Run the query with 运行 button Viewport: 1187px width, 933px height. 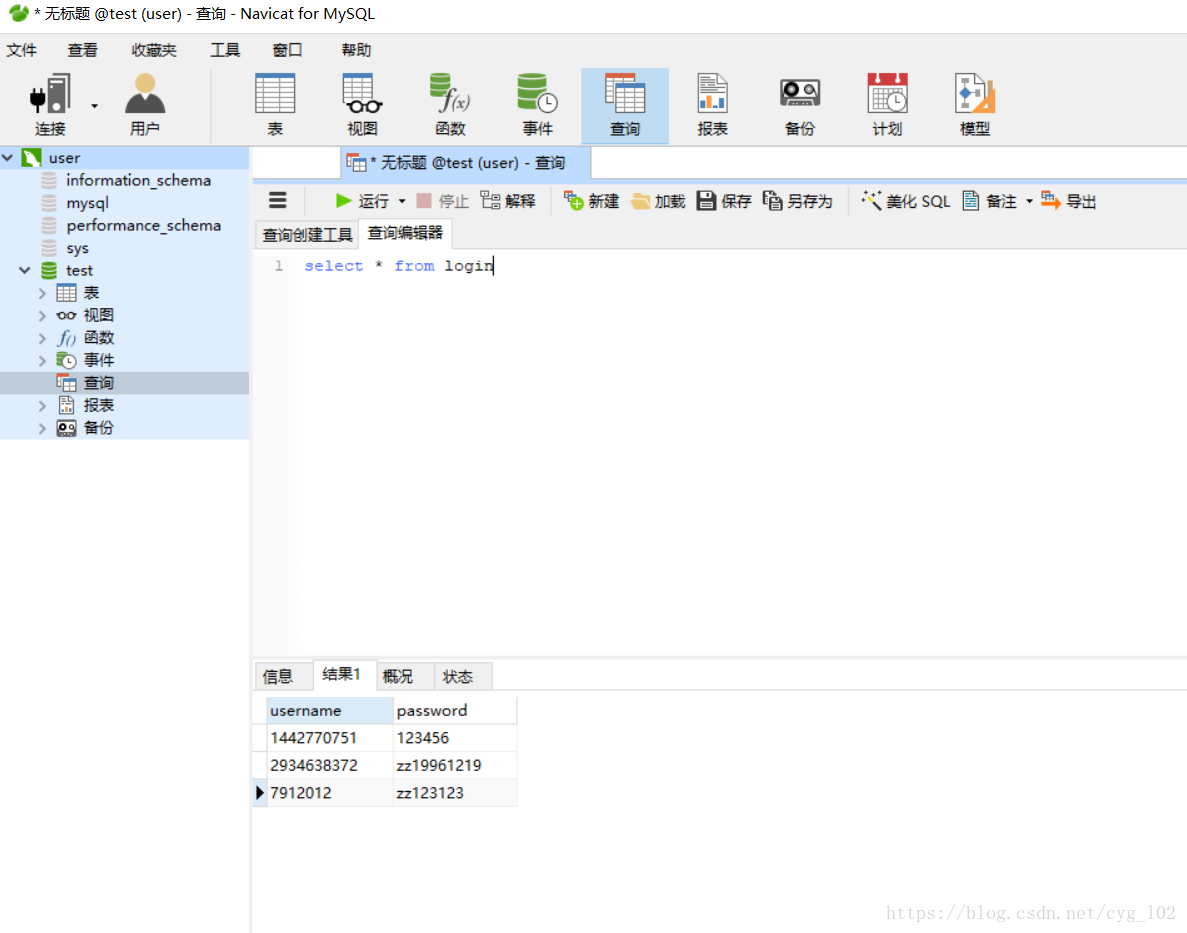[x=362, y=201]
